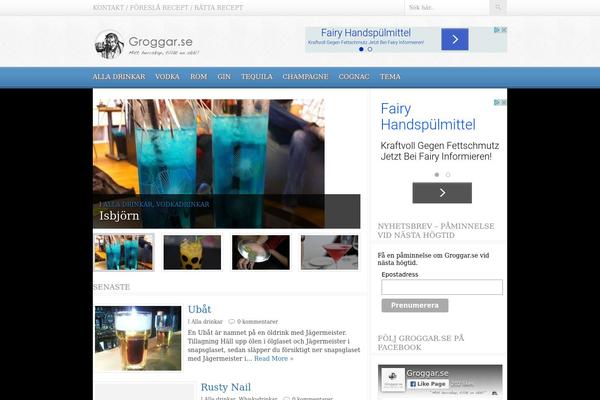Screen dimensions: 600x400
Task: Open the Rusty Nail post title
Action: [x=226, y=387]
